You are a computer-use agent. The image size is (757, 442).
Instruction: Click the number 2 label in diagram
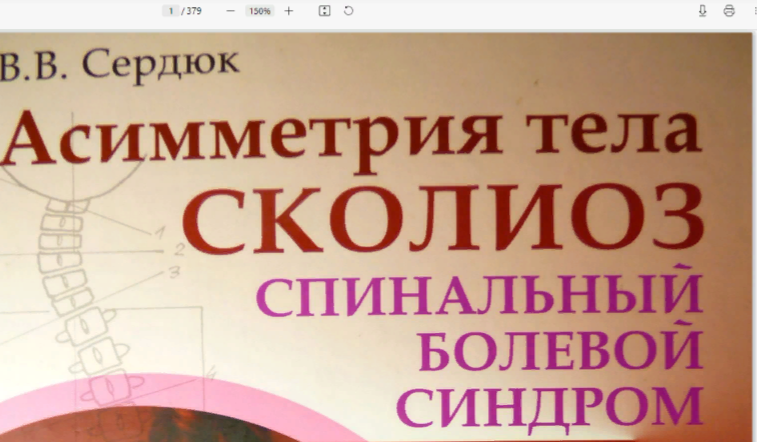tap(178, 247)
